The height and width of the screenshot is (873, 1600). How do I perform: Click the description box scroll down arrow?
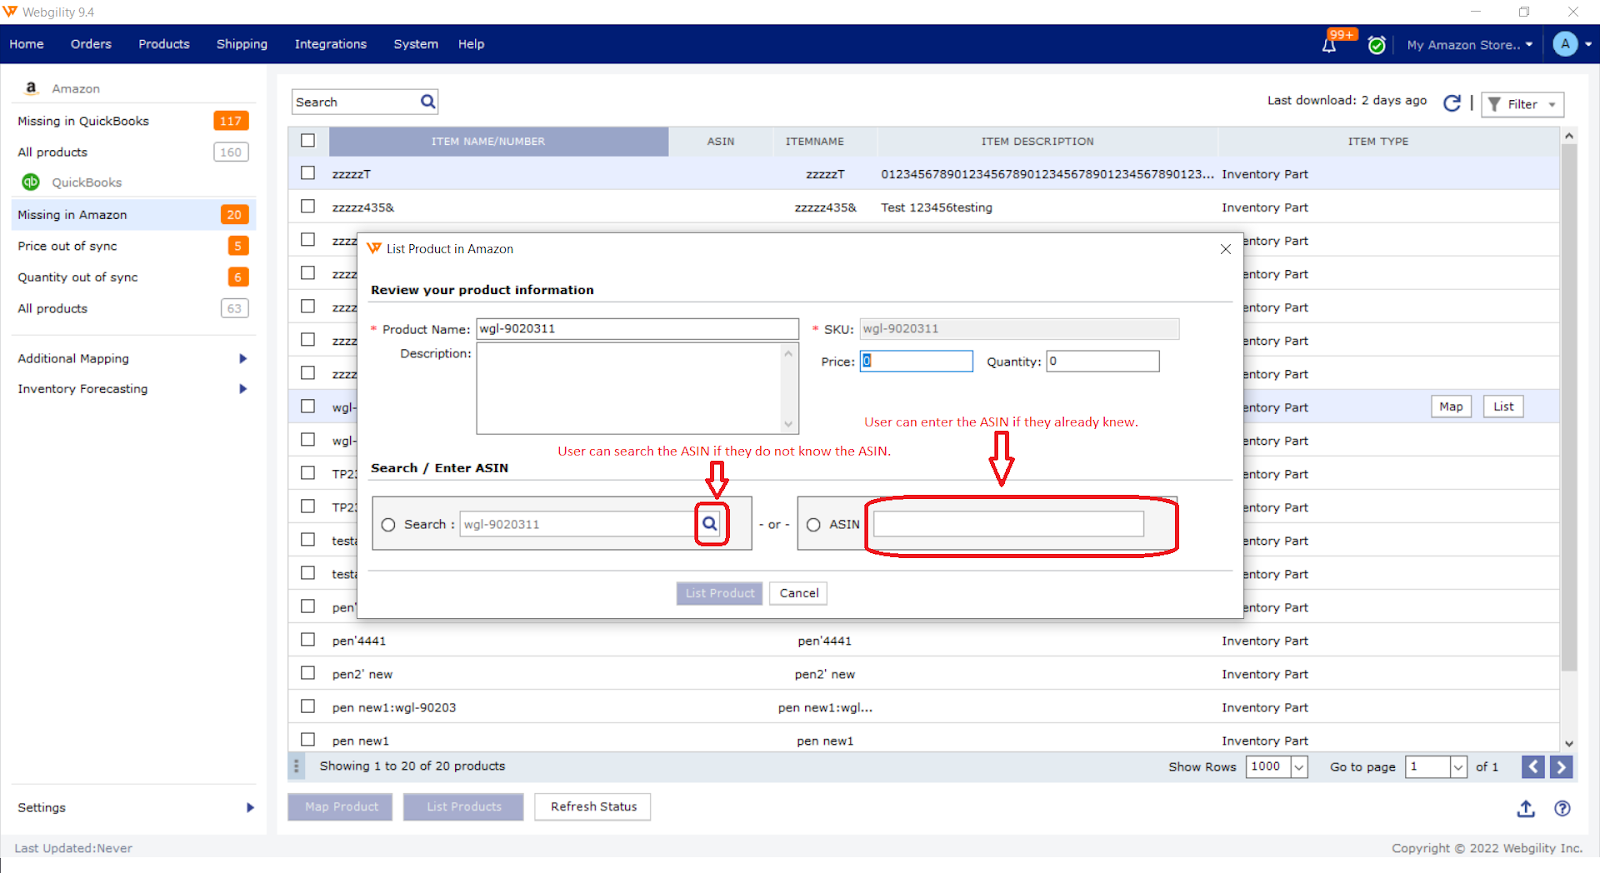click(788, 424)
